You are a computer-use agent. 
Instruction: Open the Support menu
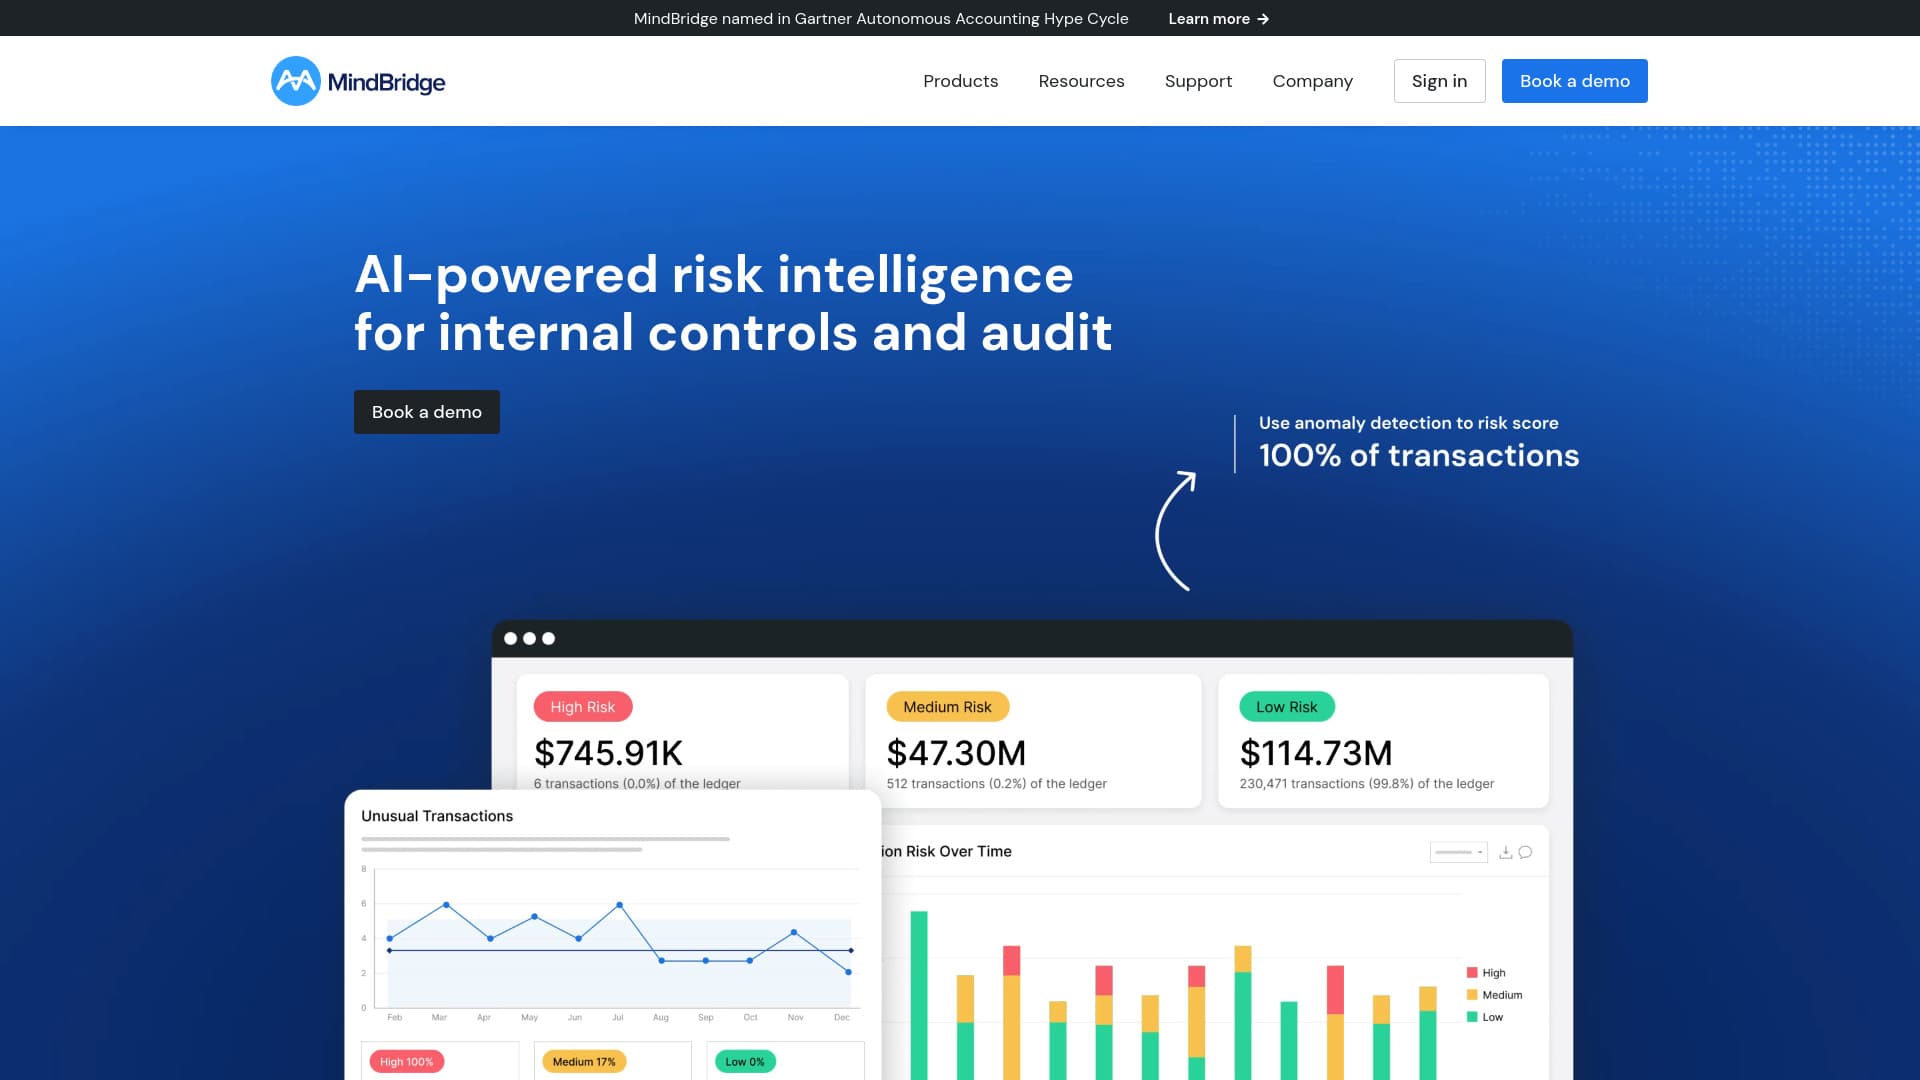click(x=1198, y=81)
